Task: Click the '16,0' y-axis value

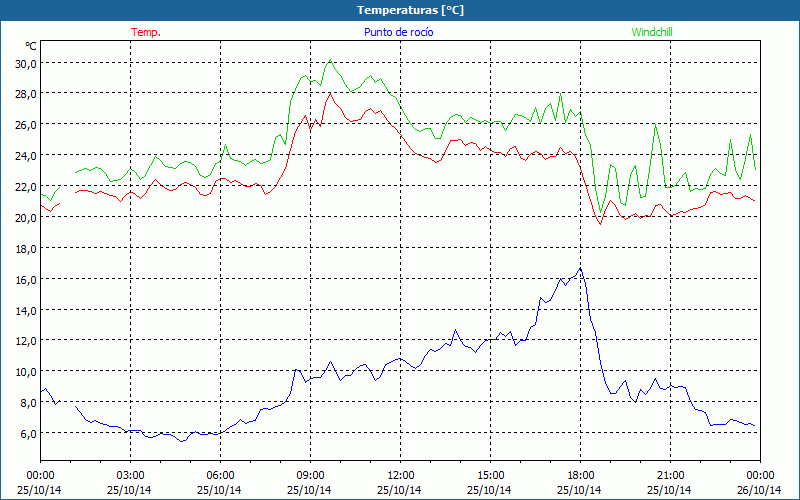Action: point(26,280)
